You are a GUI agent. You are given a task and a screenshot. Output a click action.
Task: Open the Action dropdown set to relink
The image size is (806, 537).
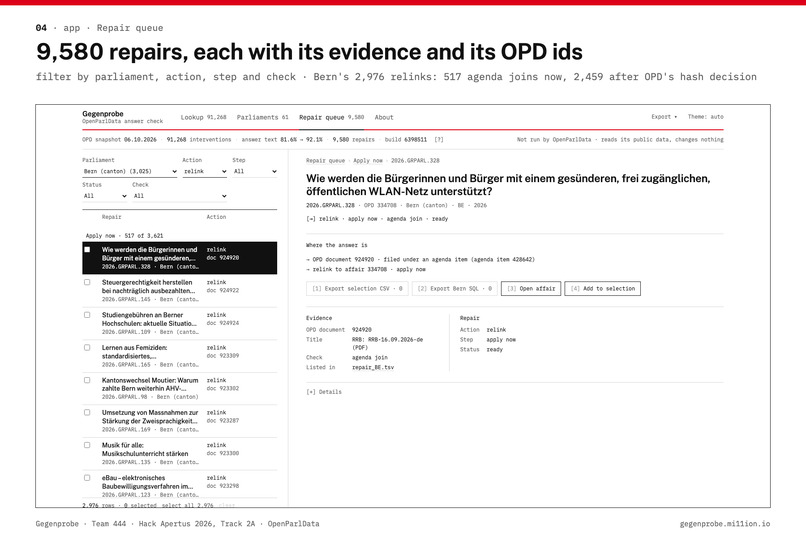(x=205, y=171)
